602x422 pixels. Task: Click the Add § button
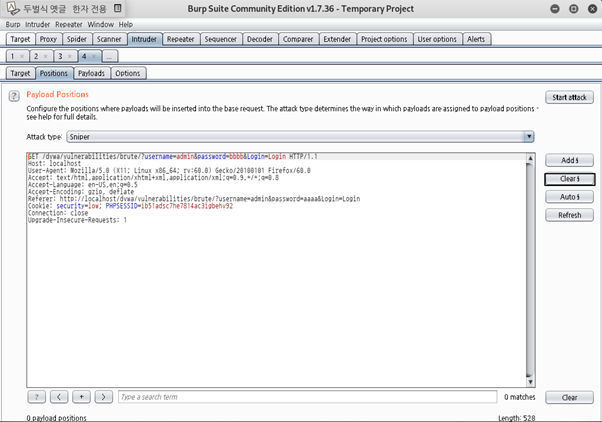(569, 160)
